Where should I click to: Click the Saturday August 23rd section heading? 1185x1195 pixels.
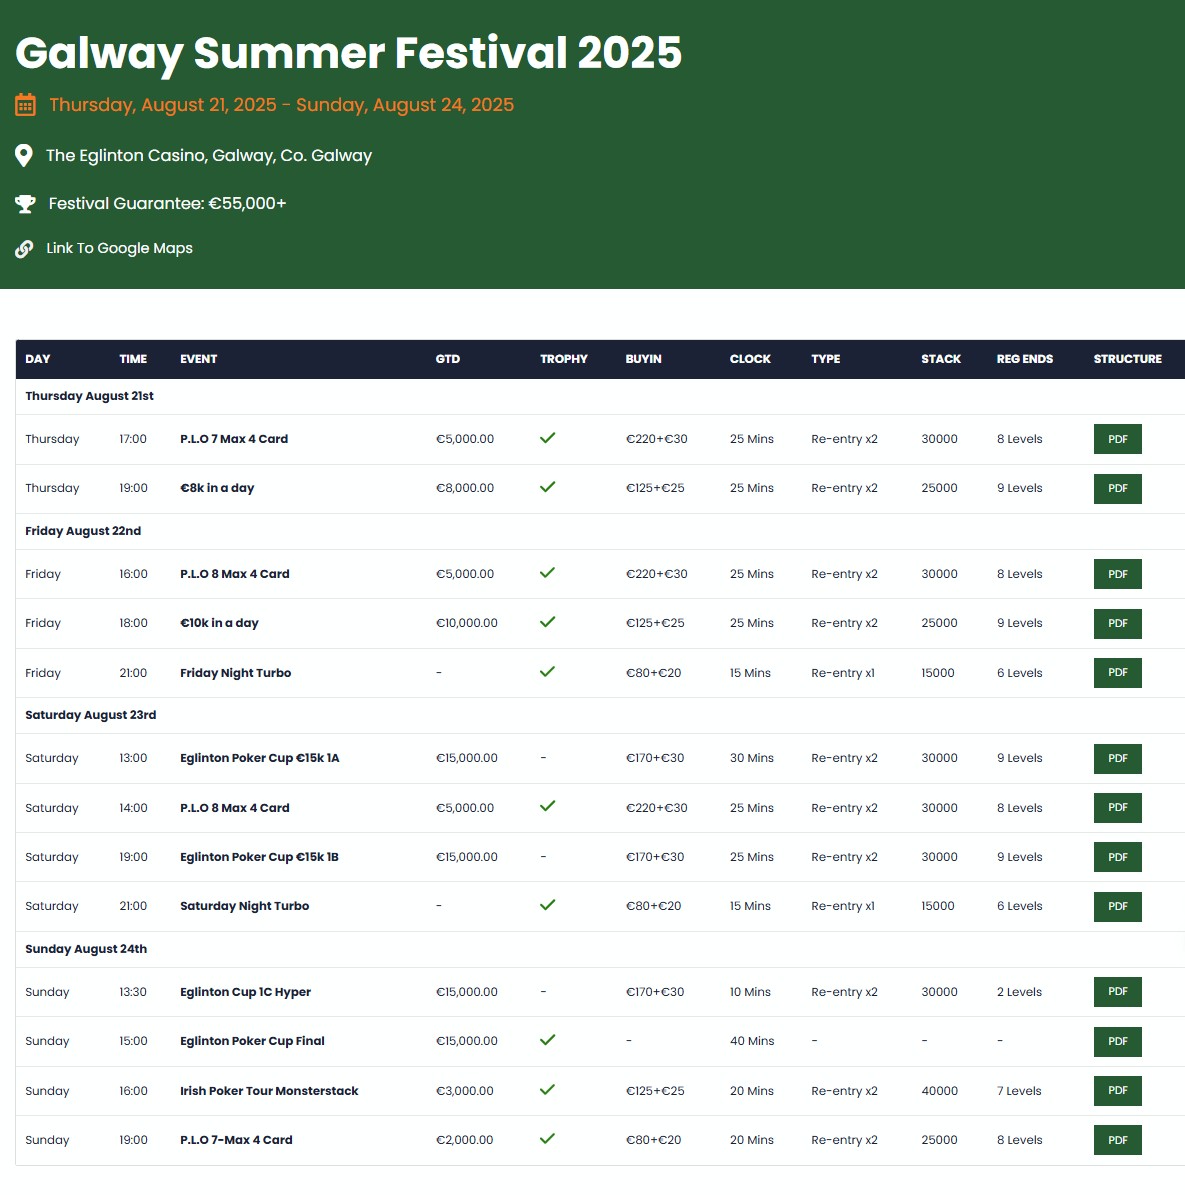pyautogui.click(x=91, y=715)
